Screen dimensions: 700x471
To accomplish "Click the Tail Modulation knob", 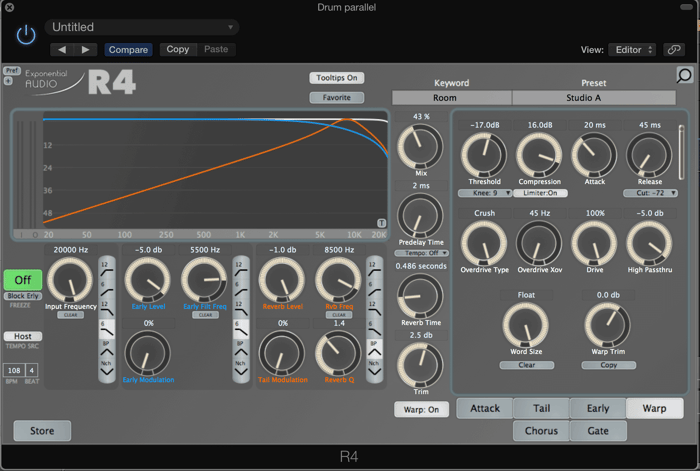I will pyautogui.click(x=282, y=353).
